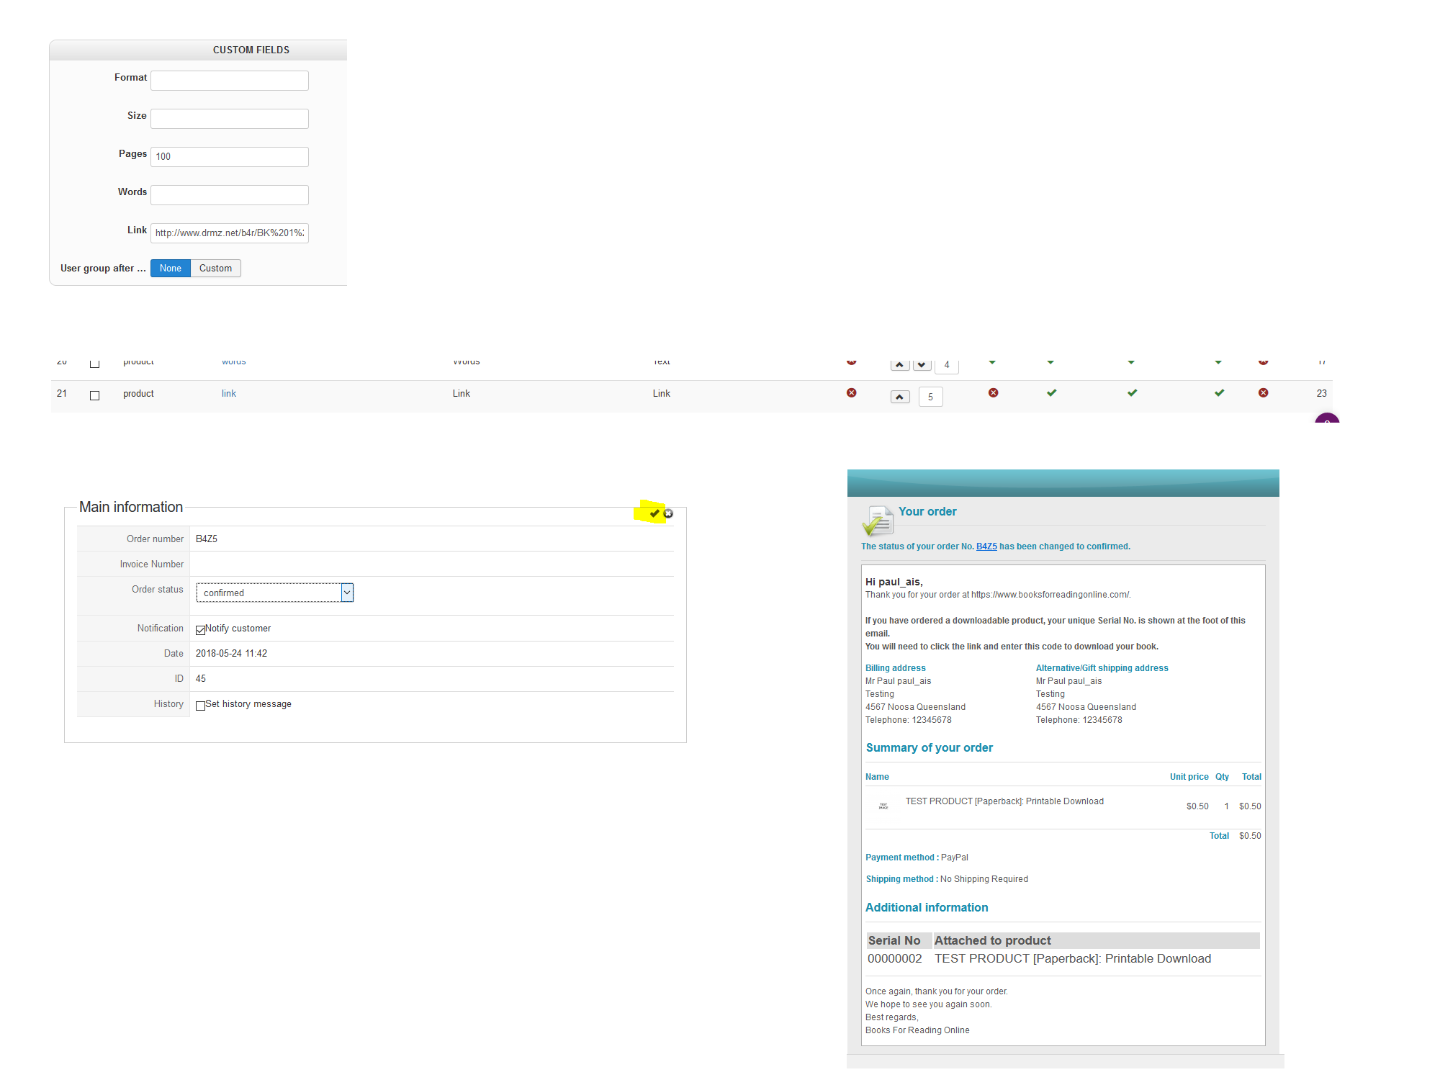Click the booksforreadingonline.com URL in the email
This screenshot has width=1440, height=1080.
click(1050, 594)
